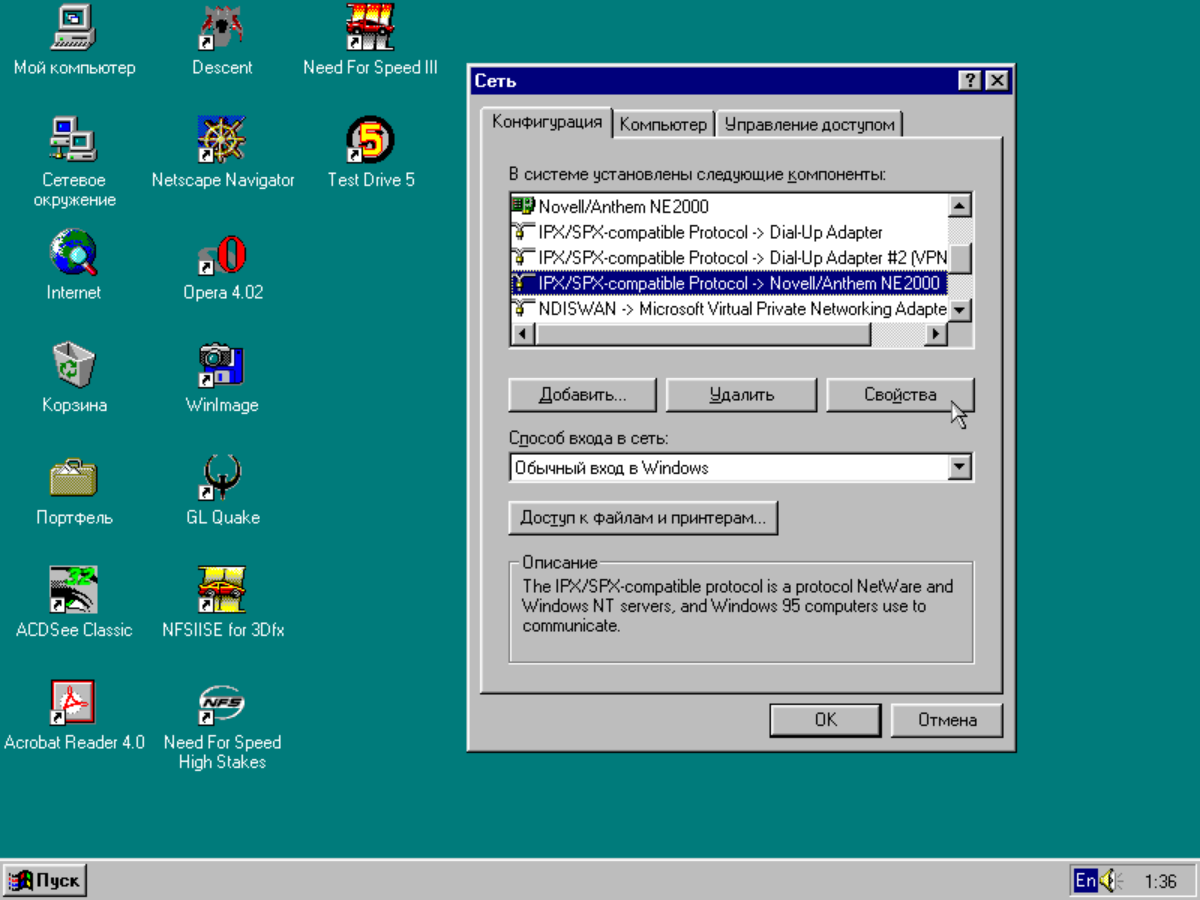Select Novell/Anthem NE2000 adapter in list
The height and width of the screenshot is (900, 1200).
(623, 207)
